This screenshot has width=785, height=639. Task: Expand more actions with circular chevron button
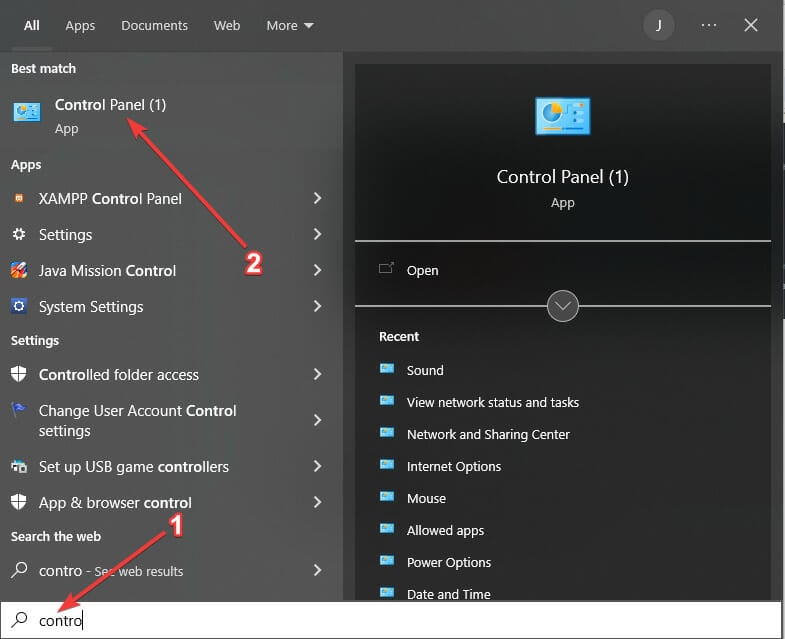563,306
